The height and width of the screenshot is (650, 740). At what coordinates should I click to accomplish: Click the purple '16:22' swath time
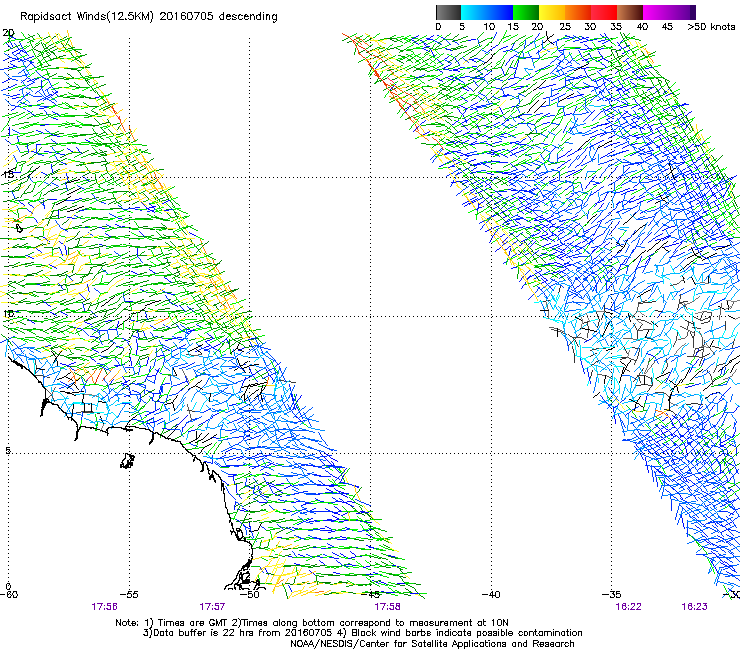tap(629, 607)
